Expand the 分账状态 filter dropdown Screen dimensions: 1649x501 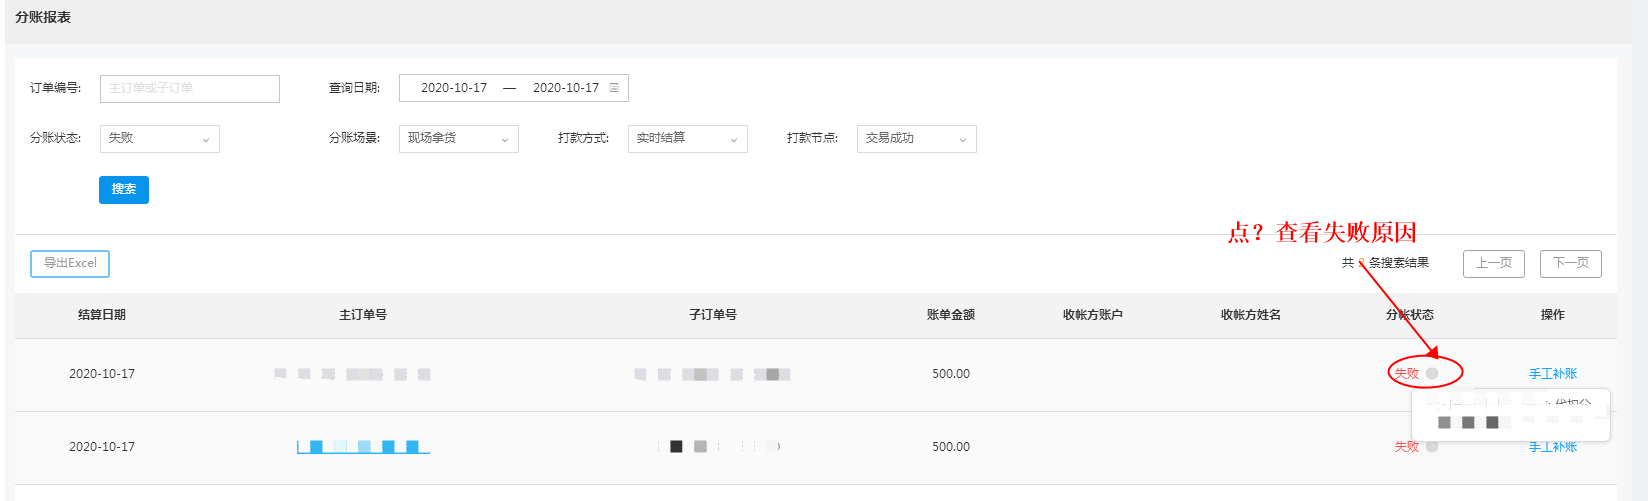pos(159,139)
